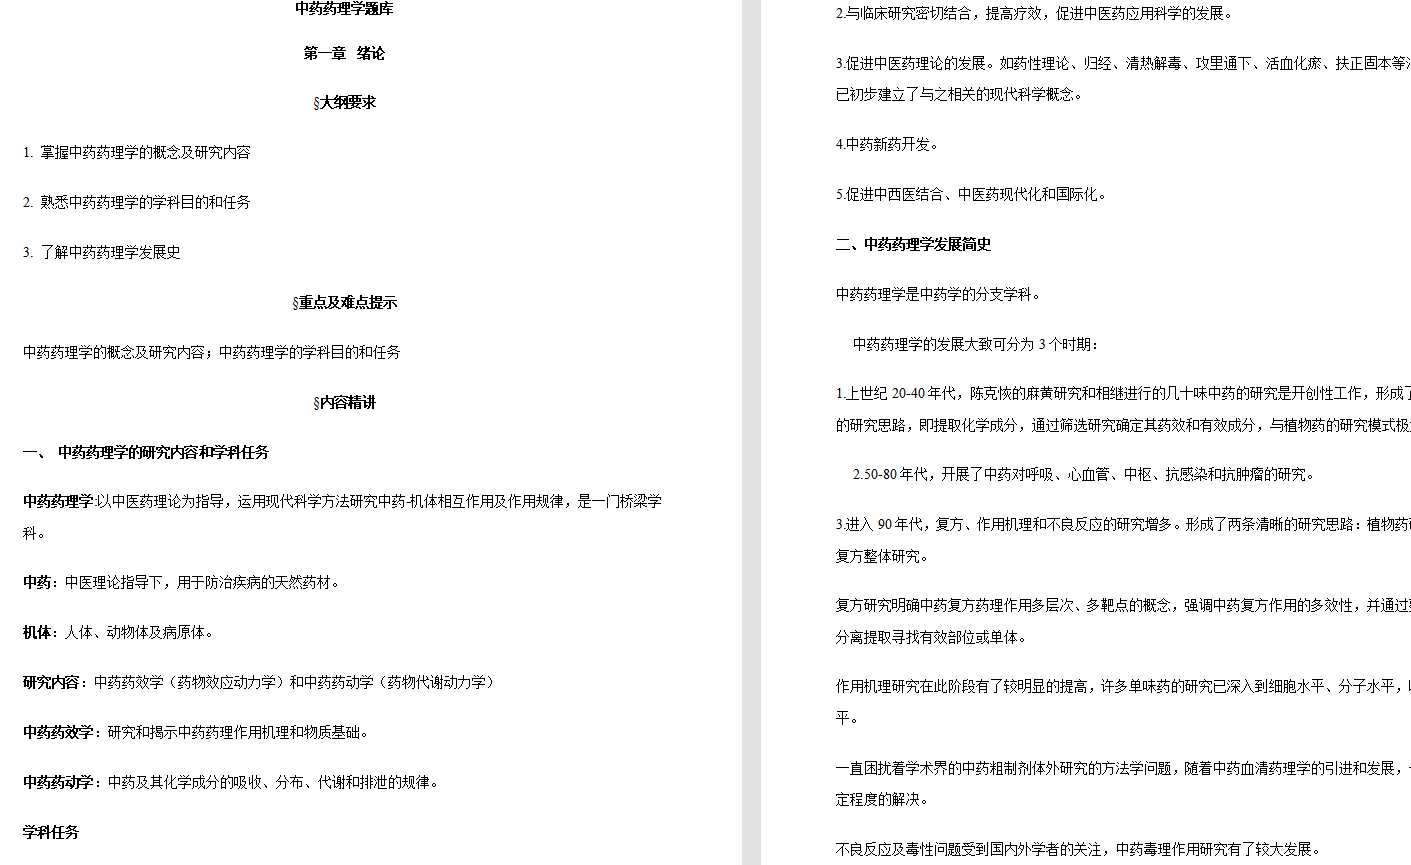The image size is (1411, 865).
Task: Click the line '分离提取寻找有效部位或单体。'
Action: 931,638
